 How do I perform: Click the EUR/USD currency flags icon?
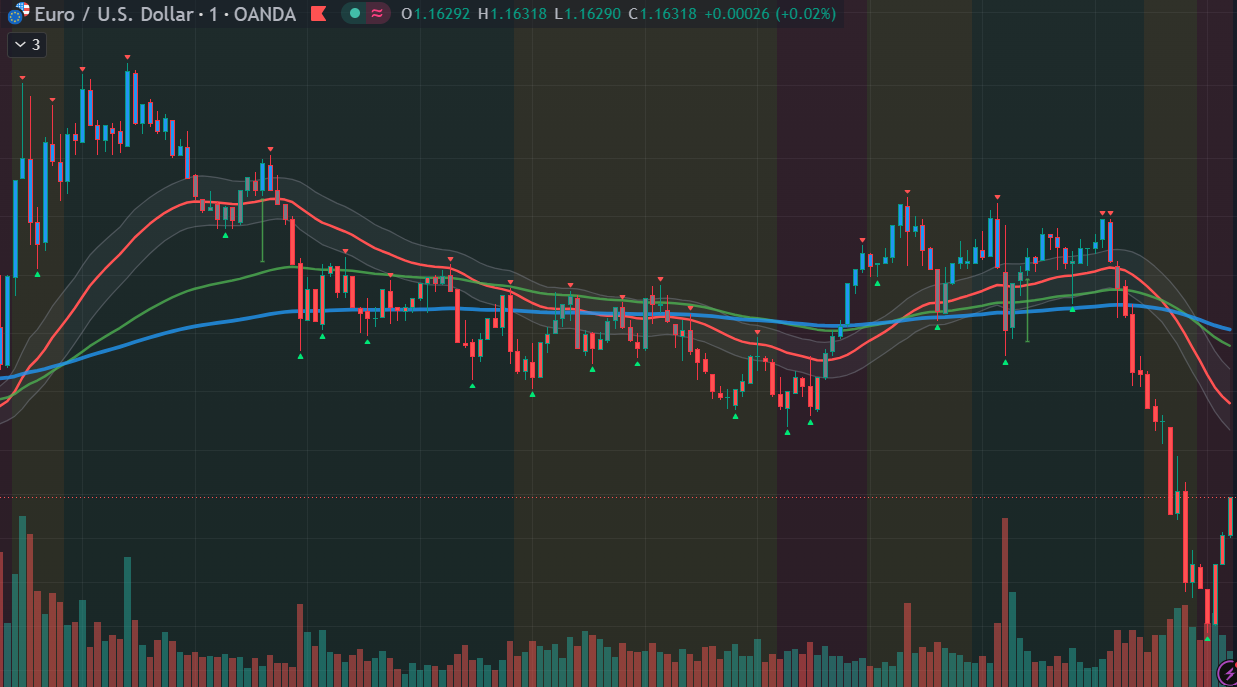pyautogui.click(x=16, y=13)
